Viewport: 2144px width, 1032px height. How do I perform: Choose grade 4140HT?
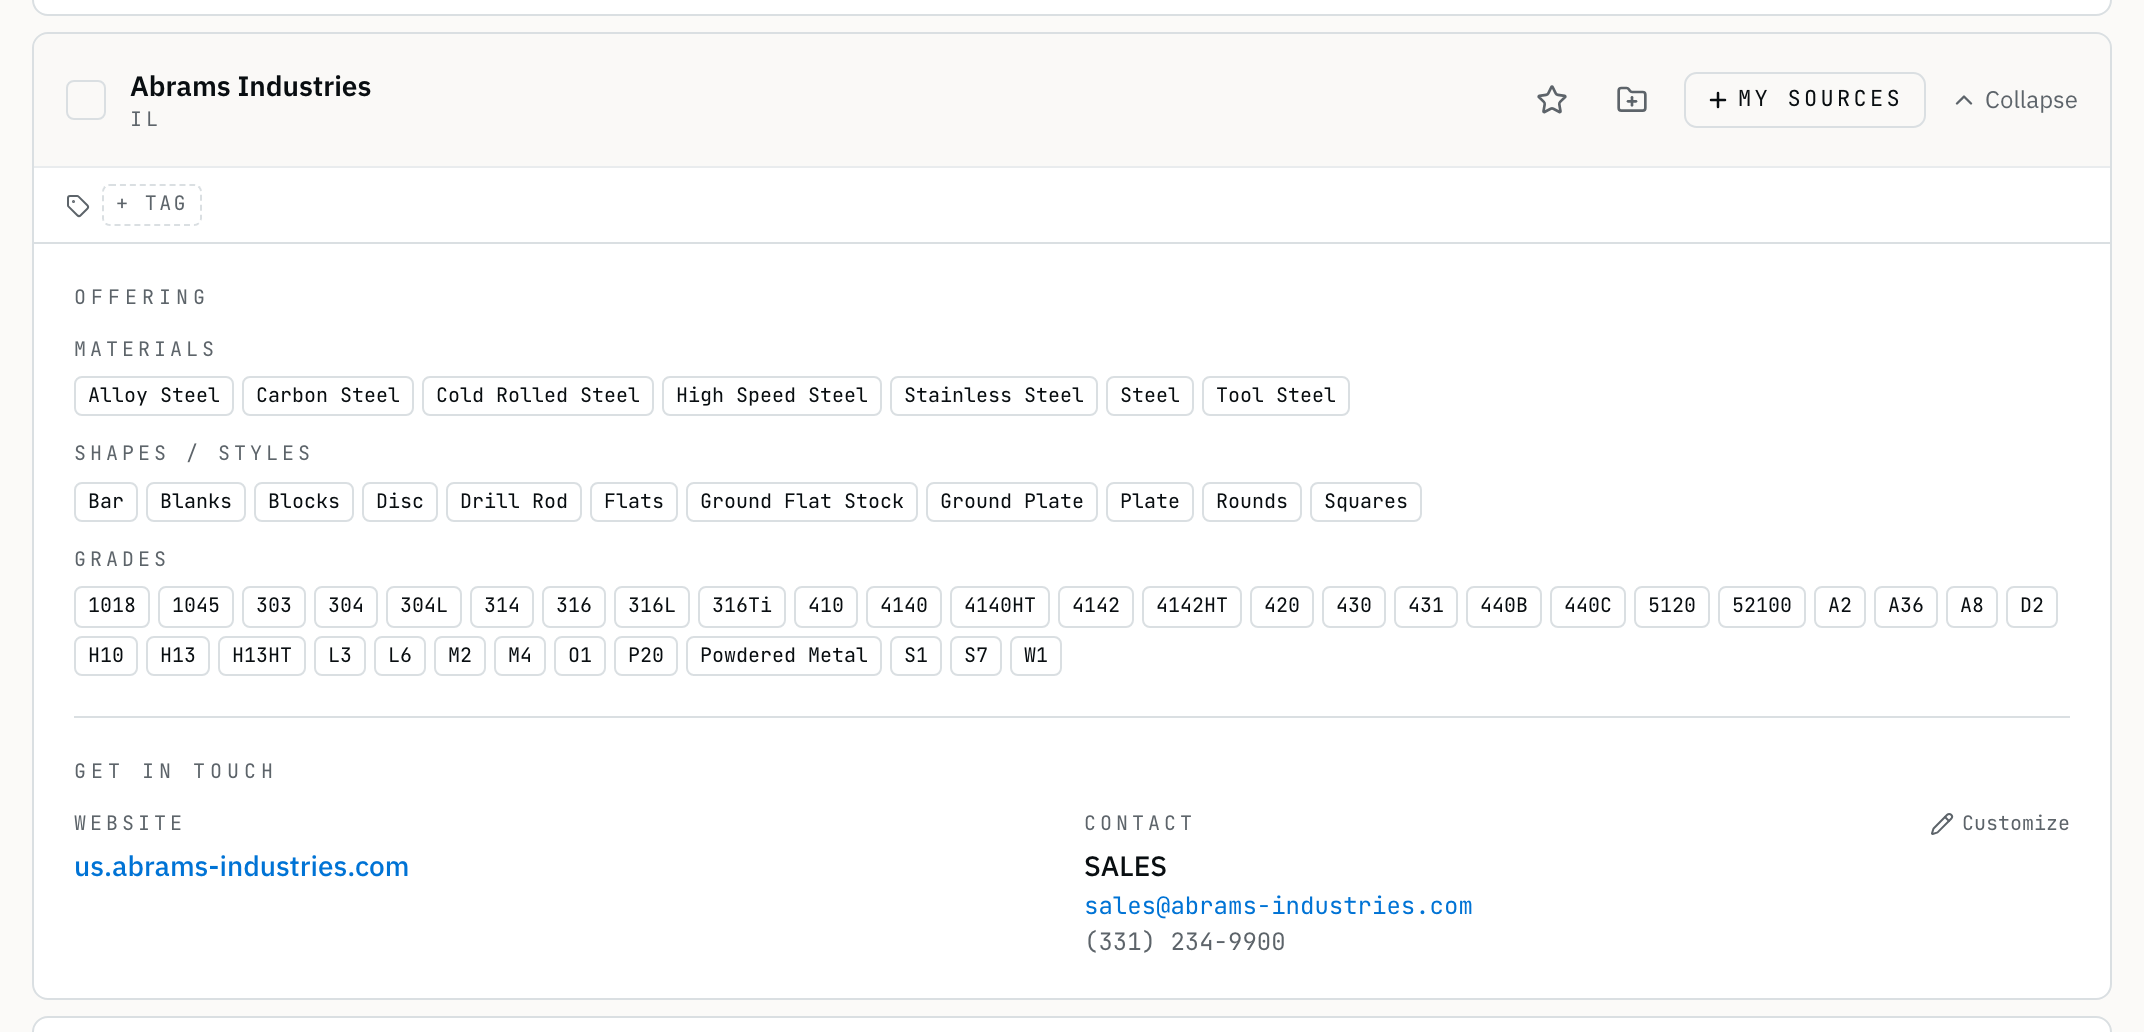[x=1000, y=606]
